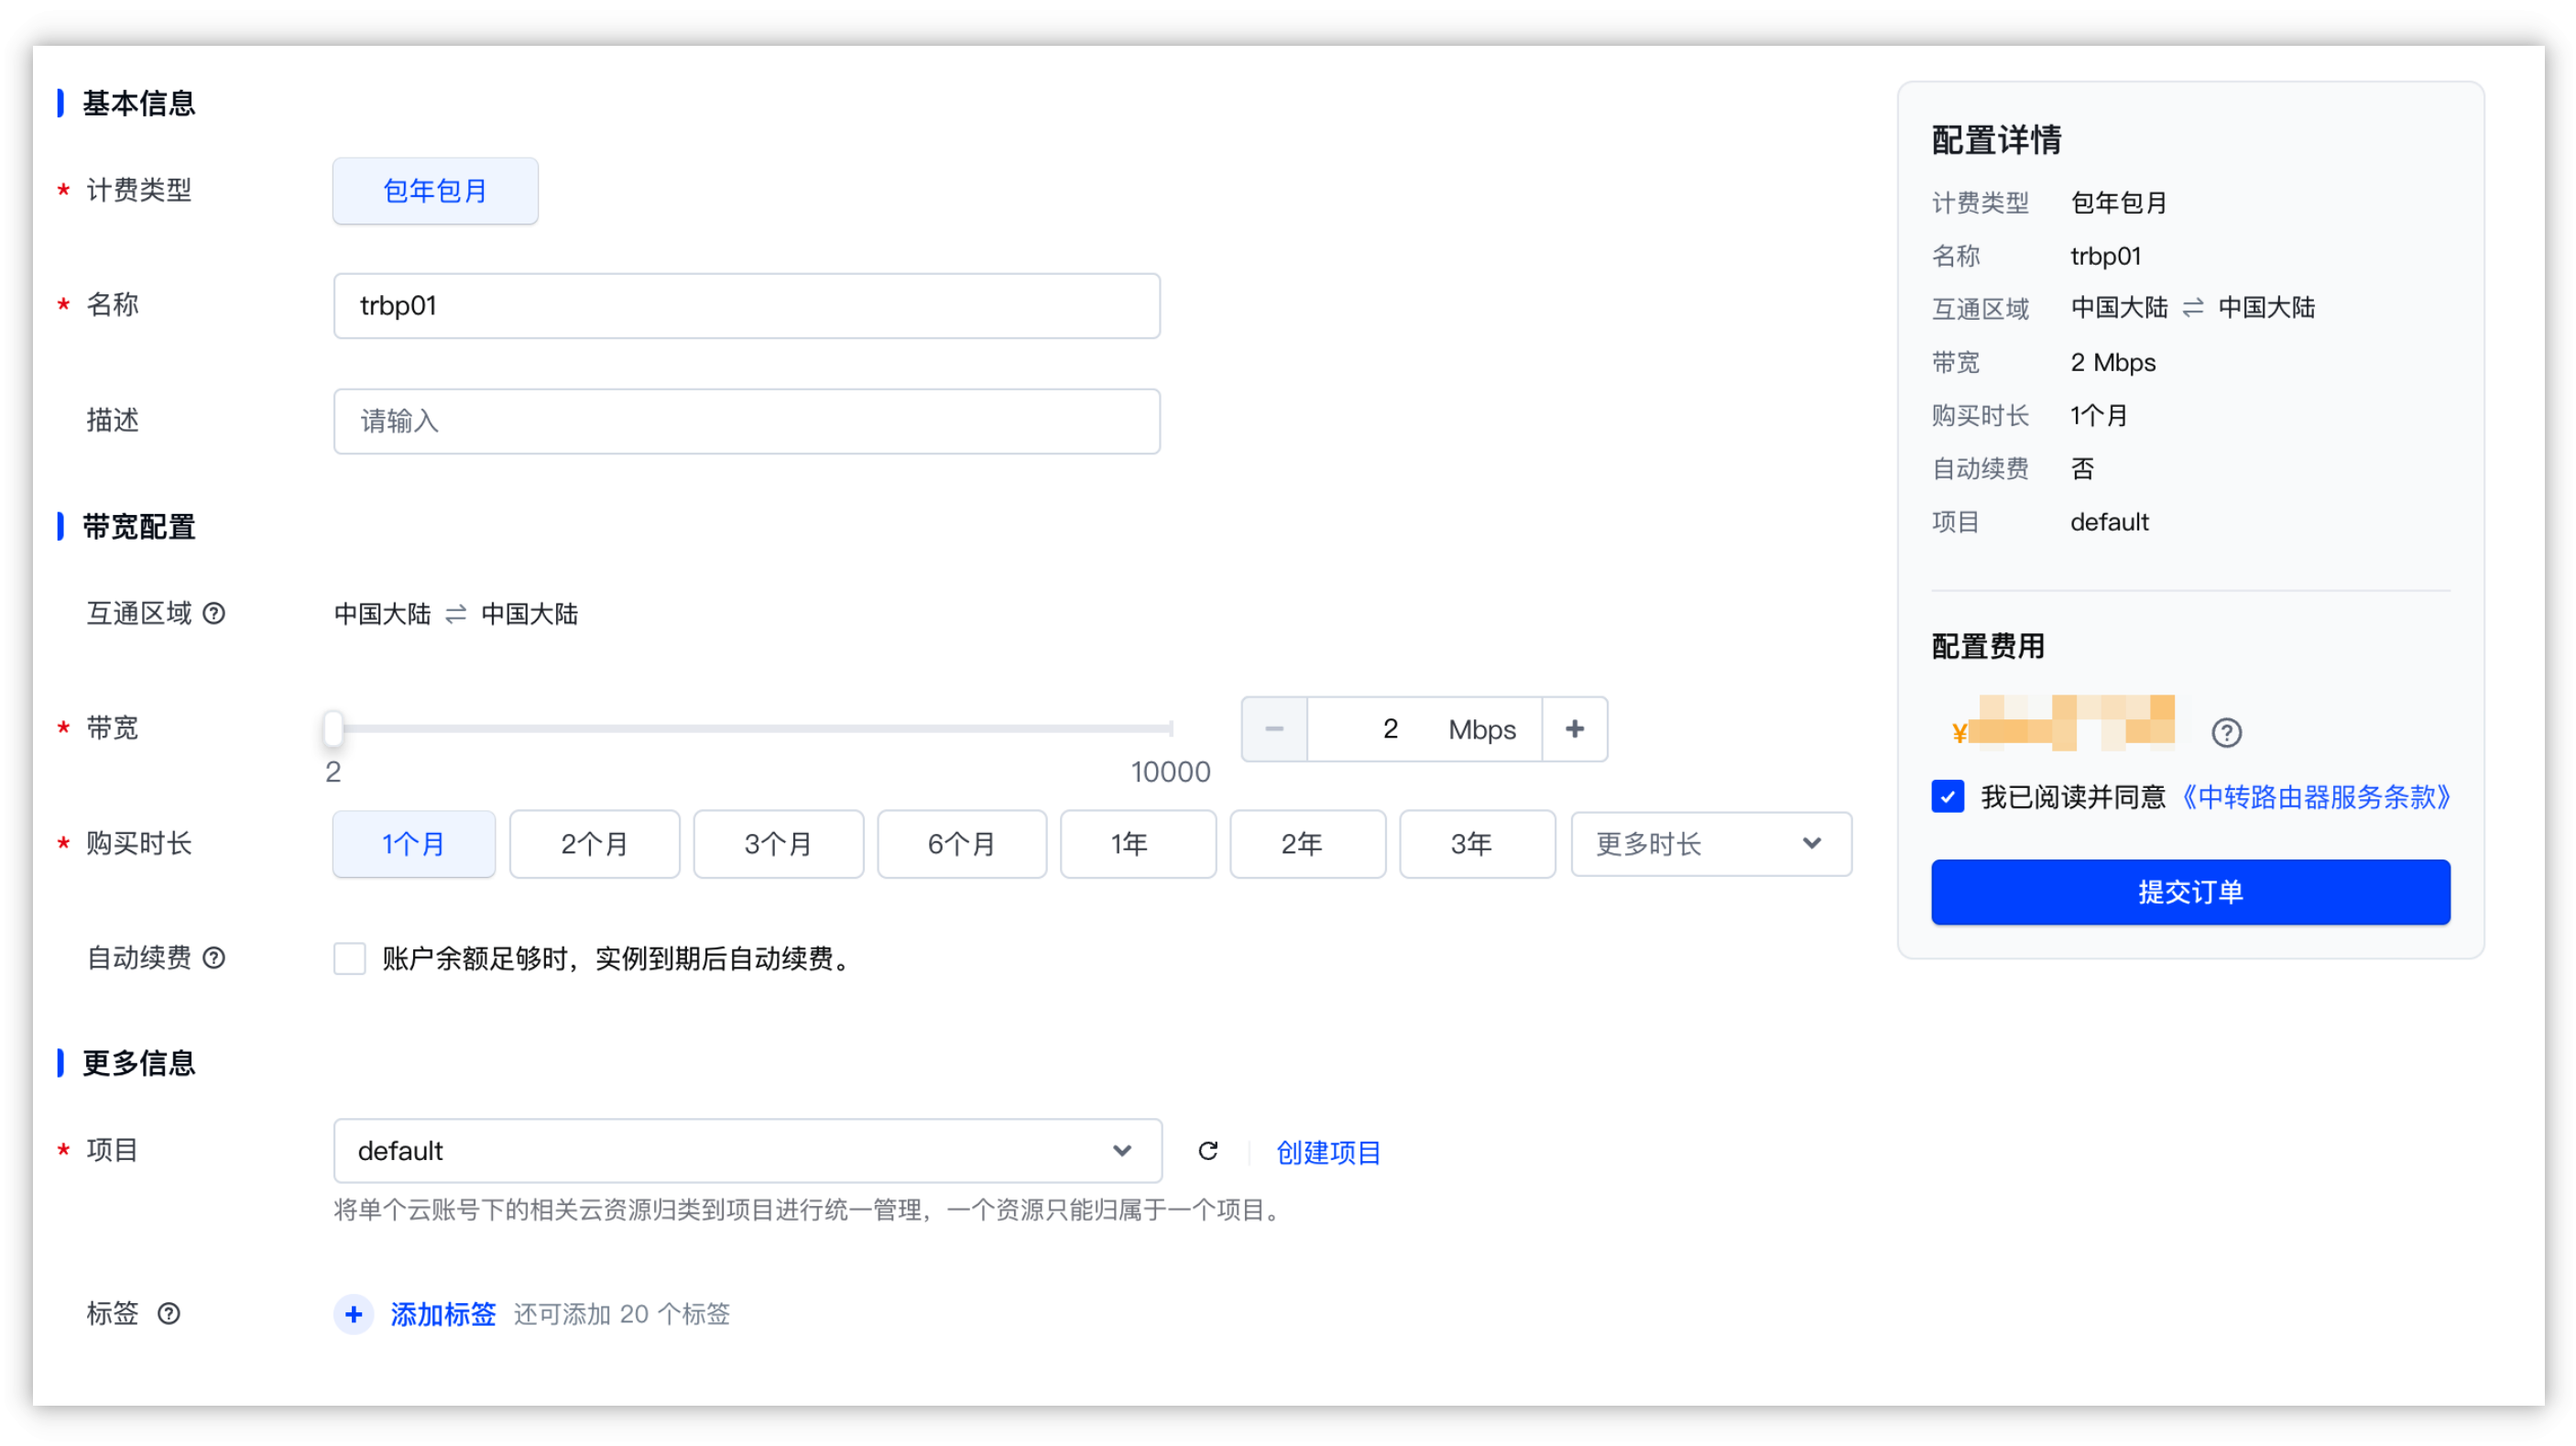
Task: Click the slider maximum label 10000
Action: click(1170, 772)
